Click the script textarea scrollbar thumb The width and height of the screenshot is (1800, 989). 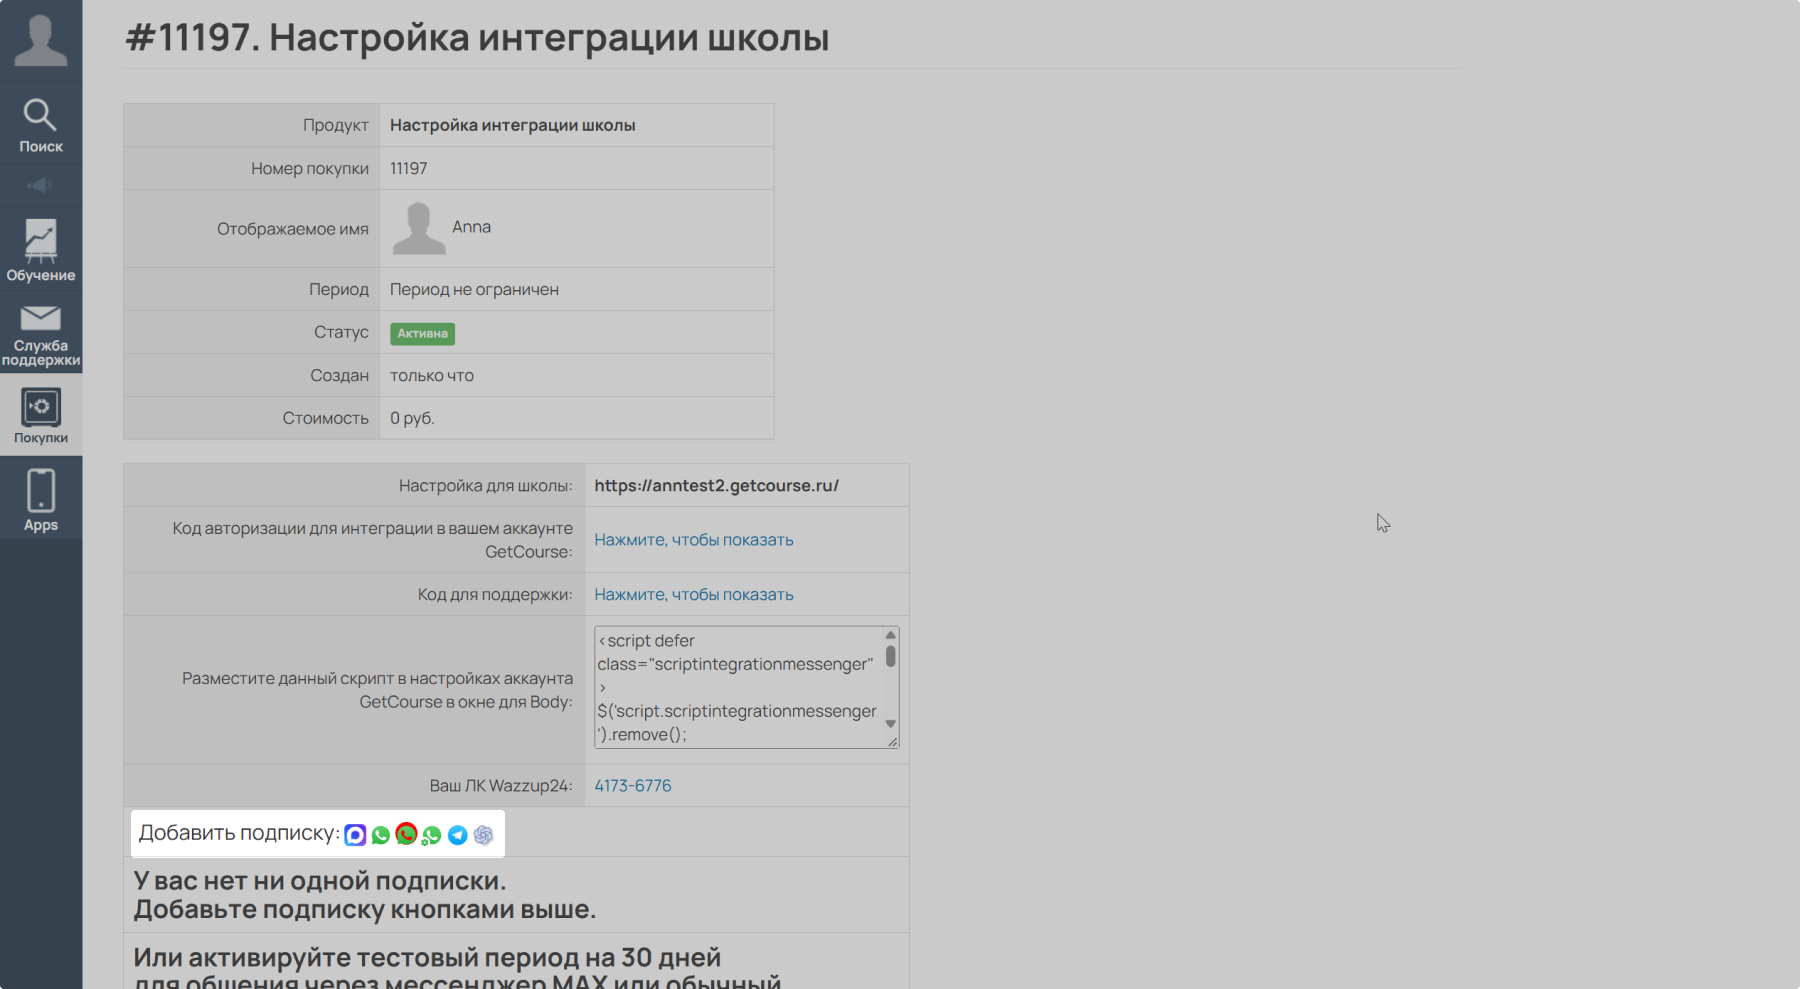[x=890, y=656]
